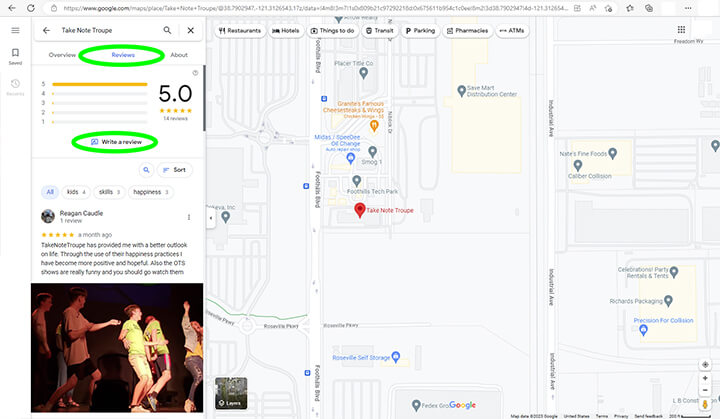This screenshot has width=720, height=419.
Task: Filter reviews by the happiness chip
Action: (x=151, y=192)
